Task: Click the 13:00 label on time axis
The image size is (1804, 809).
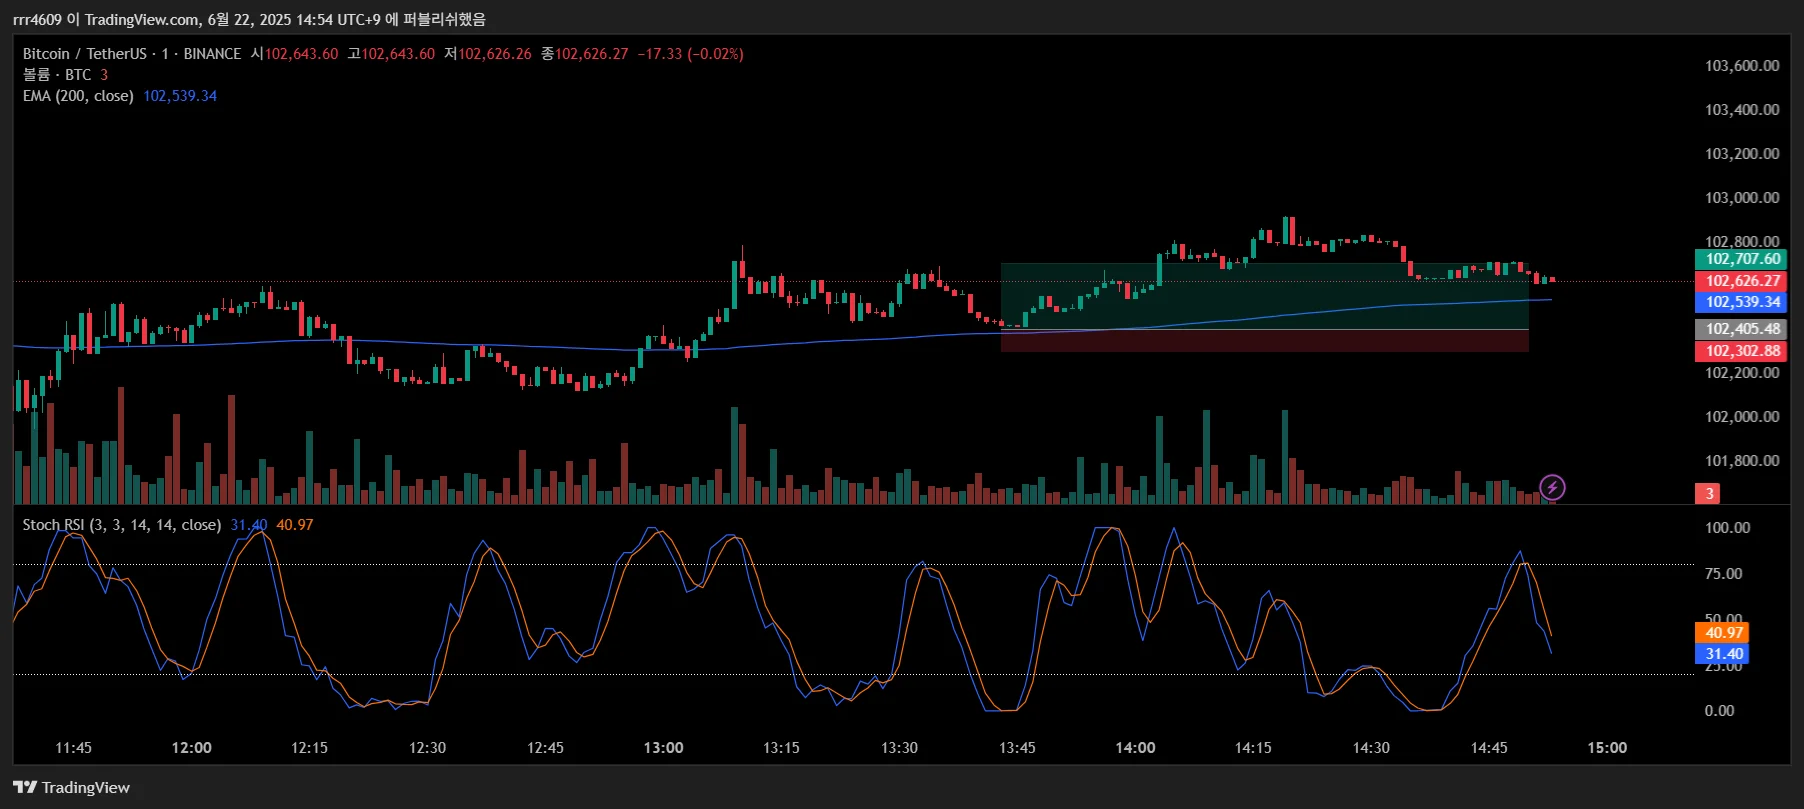Action: tap(663, 748)
